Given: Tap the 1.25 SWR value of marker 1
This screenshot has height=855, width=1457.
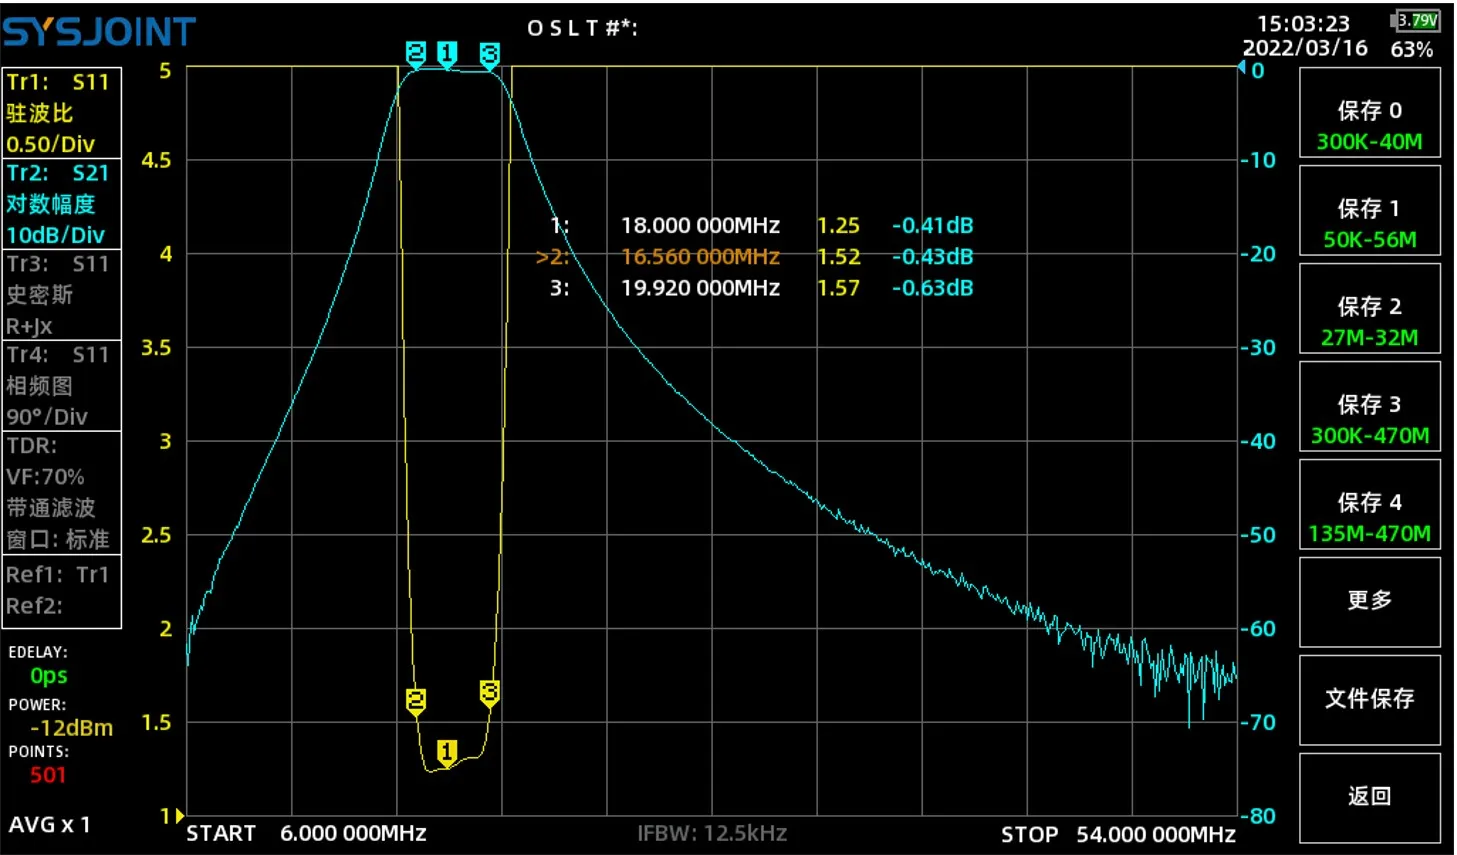Looking at the screenshot, I should [x=838, y=226].
